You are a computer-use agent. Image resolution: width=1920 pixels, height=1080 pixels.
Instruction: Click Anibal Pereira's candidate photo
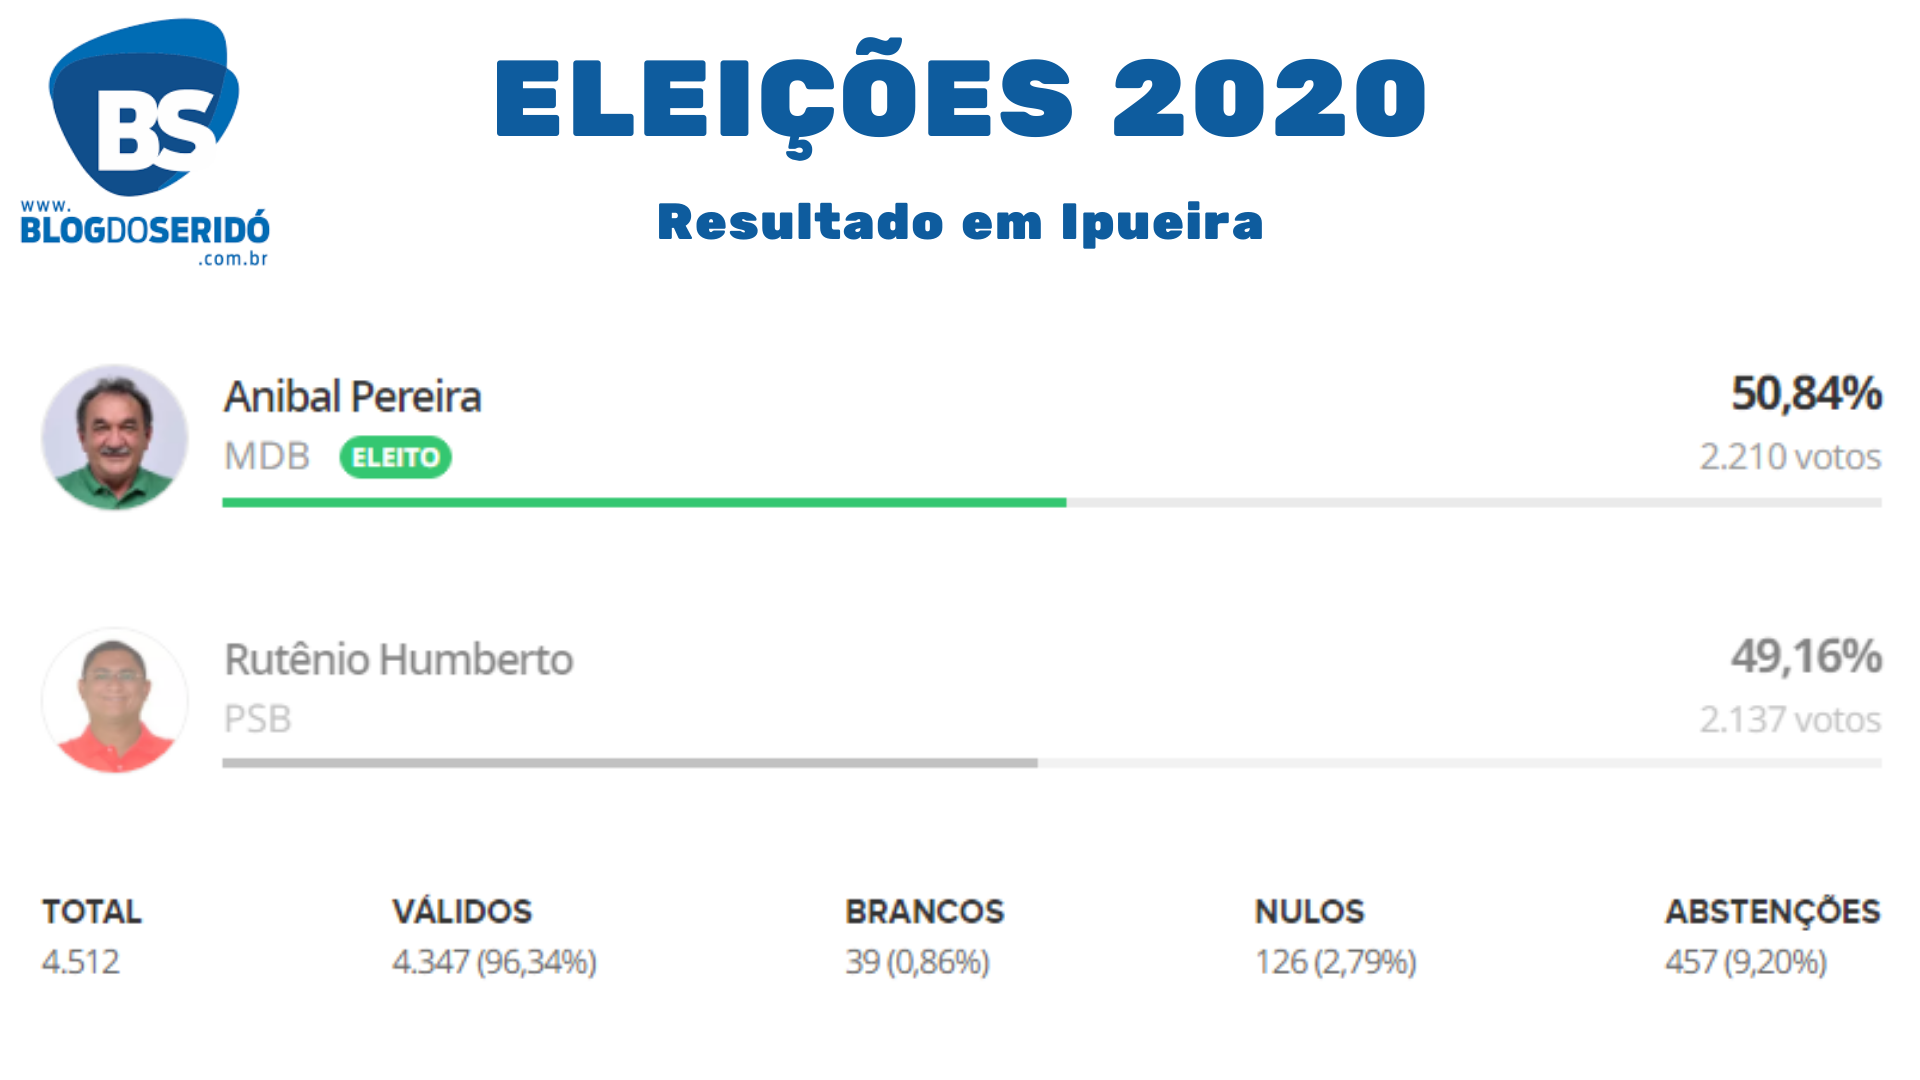[115, 438]
